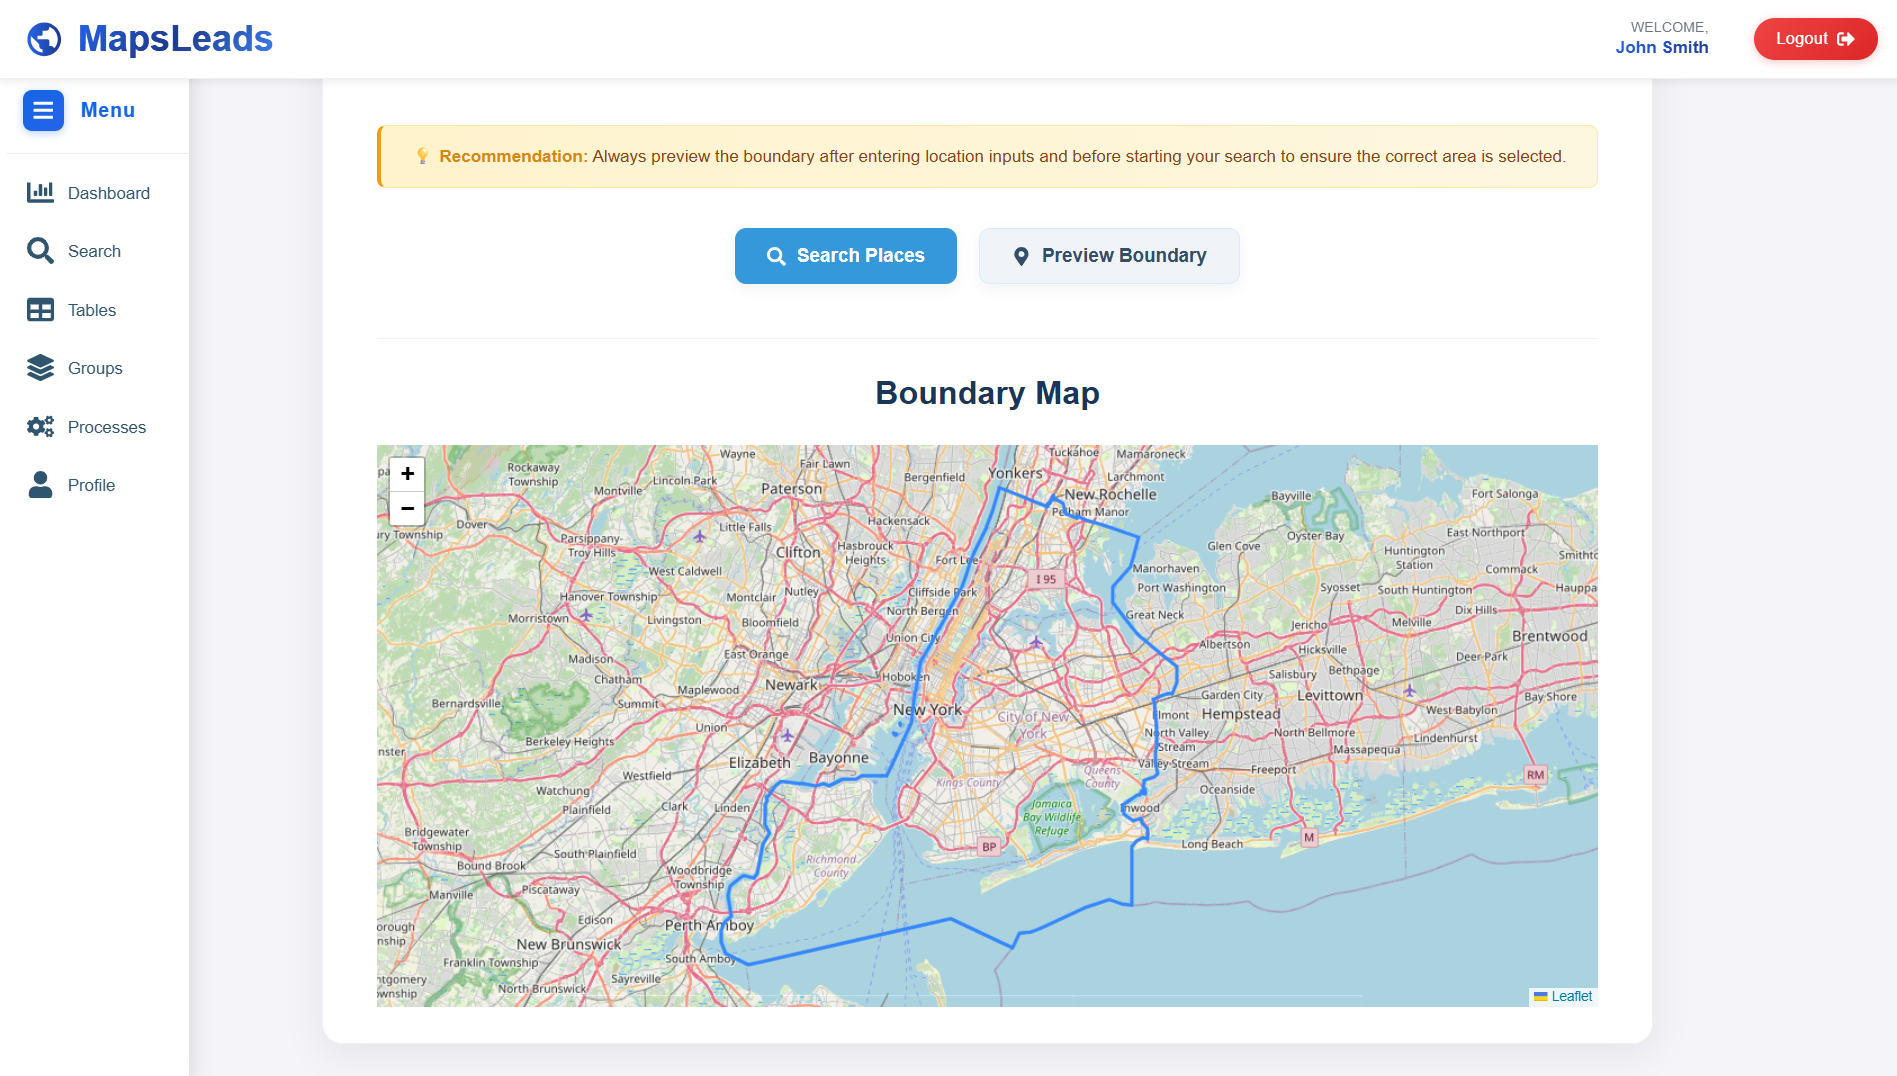Click the New Rochelle label on map
The width and height of the screenshot is (1897, 1076).
coord(1110,494)
